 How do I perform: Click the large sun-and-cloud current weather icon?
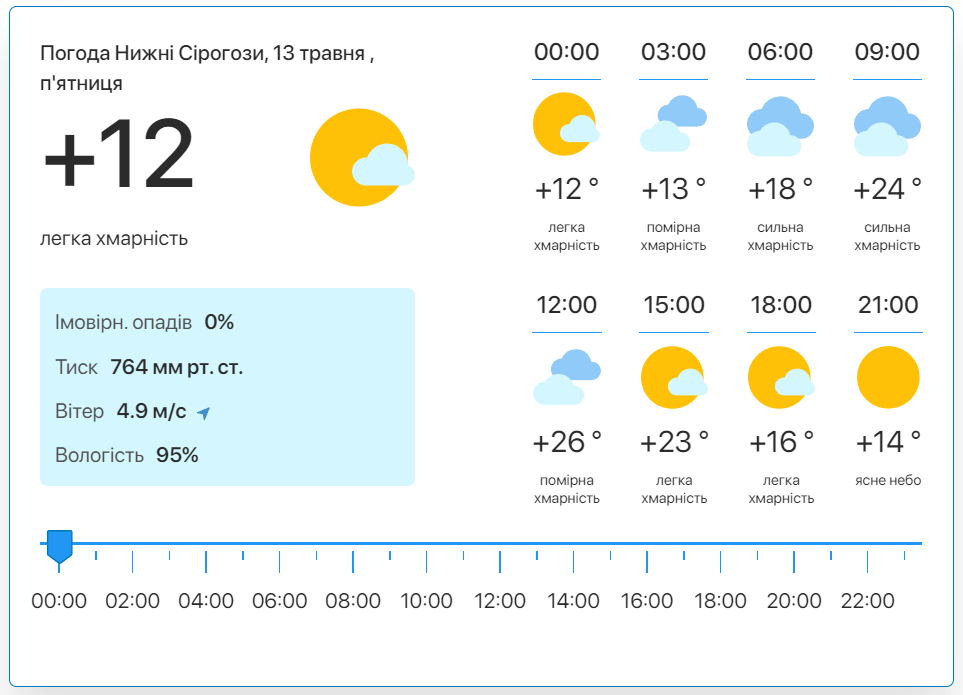click(362, 157)
